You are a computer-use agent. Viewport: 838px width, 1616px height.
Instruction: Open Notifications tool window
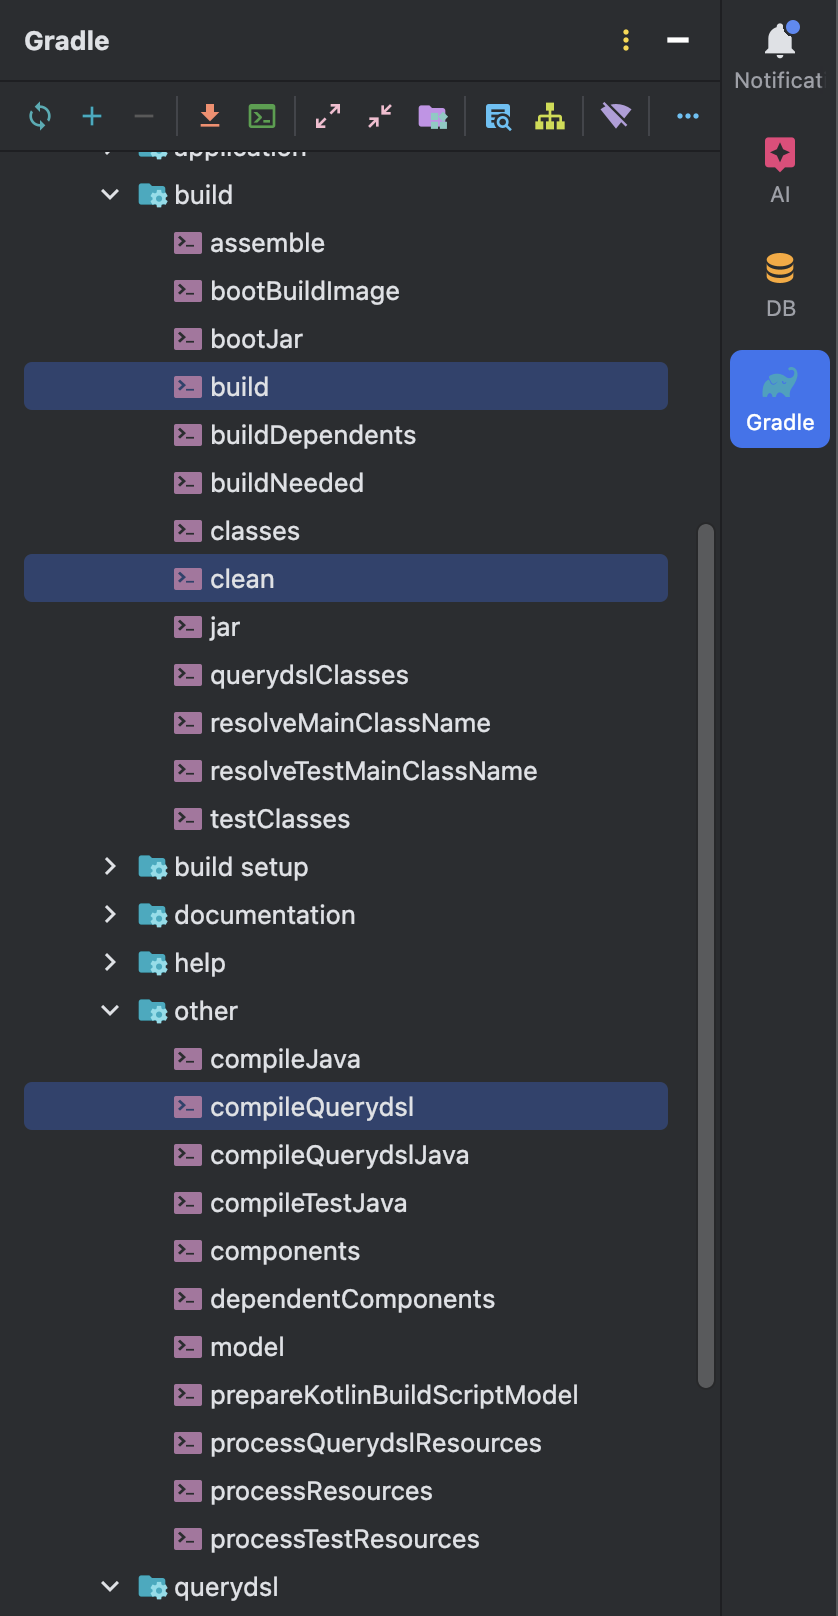pos(780,56)
